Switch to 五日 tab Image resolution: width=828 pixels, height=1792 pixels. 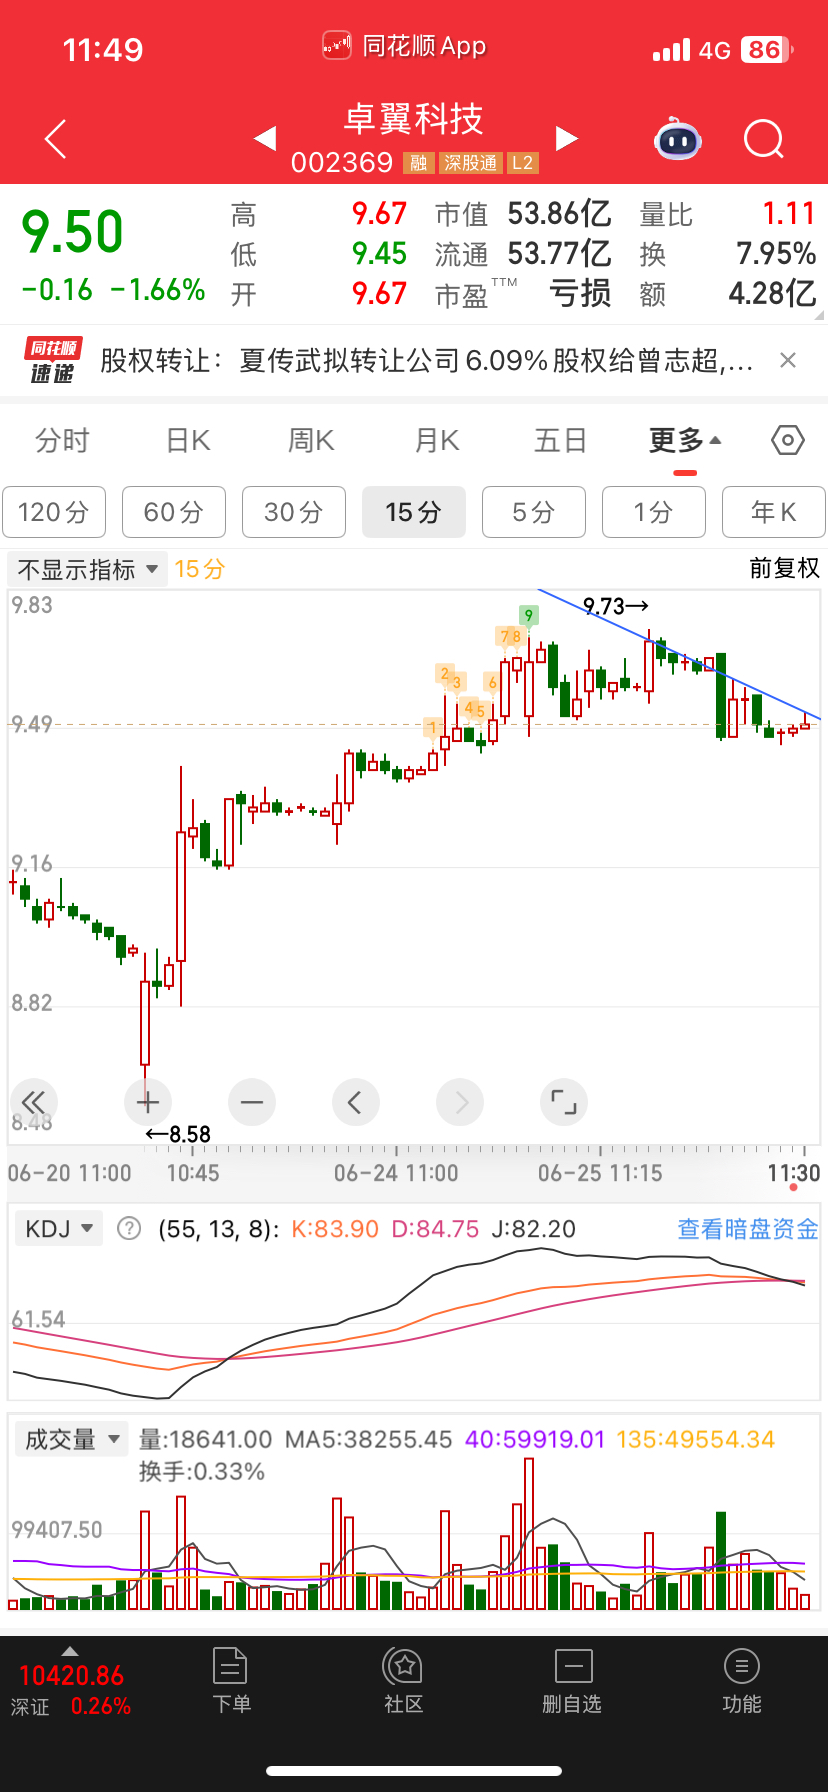(x=560, y=440)
